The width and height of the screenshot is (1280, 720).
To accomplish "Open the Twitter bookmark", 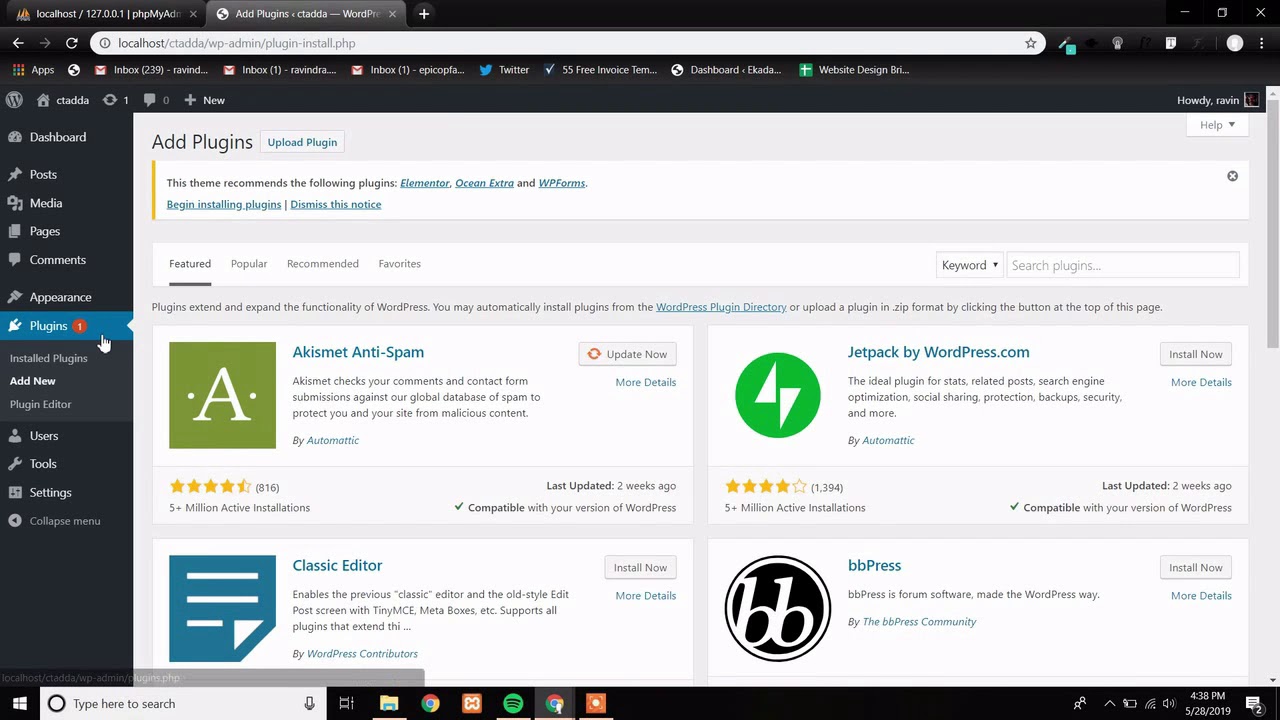I will coord(504,70).
